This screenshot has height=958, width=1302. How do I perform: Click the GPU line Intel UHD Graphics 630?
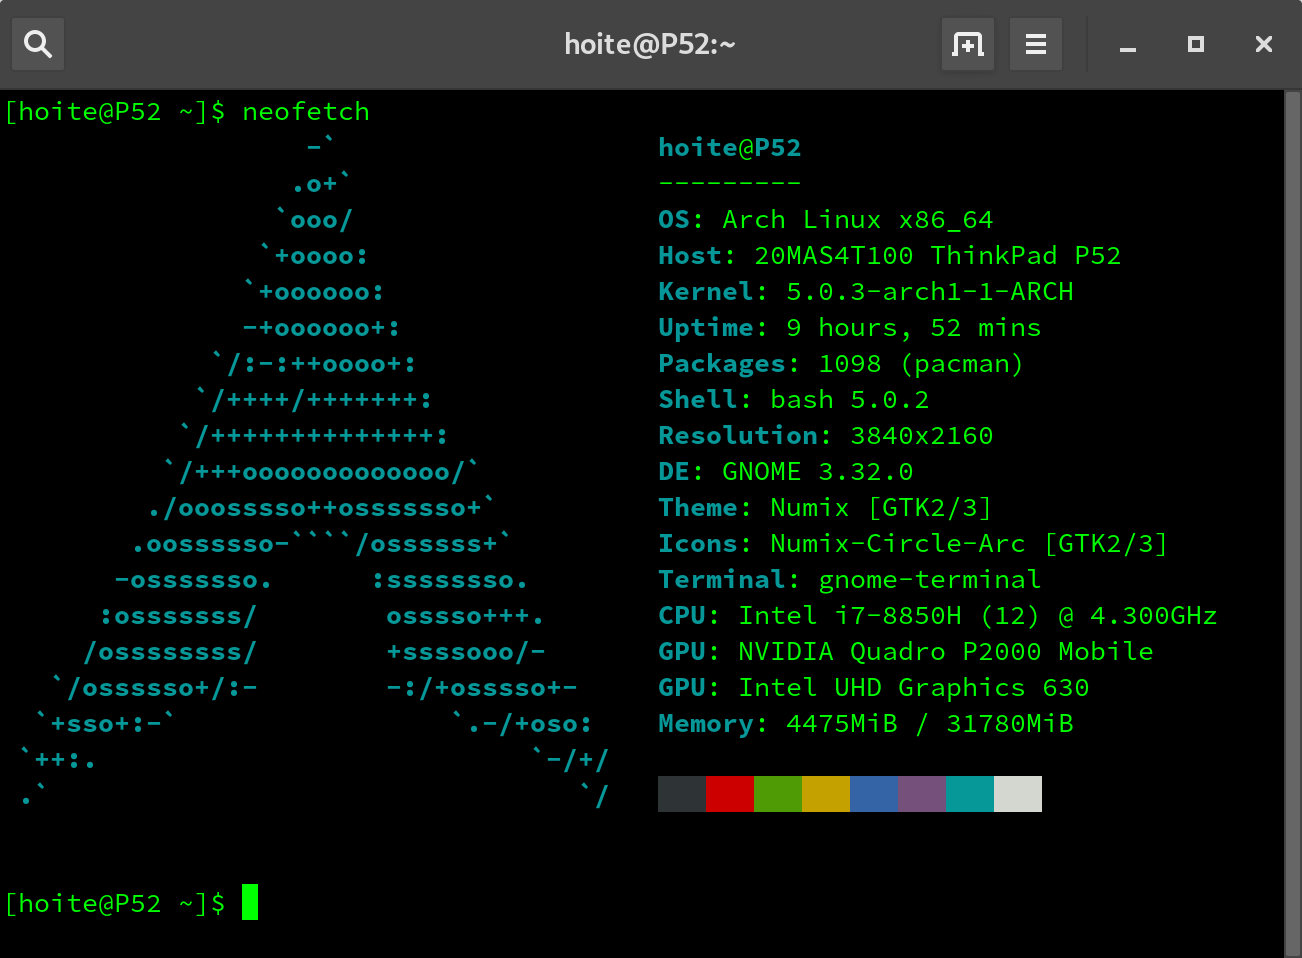point(874,688)
